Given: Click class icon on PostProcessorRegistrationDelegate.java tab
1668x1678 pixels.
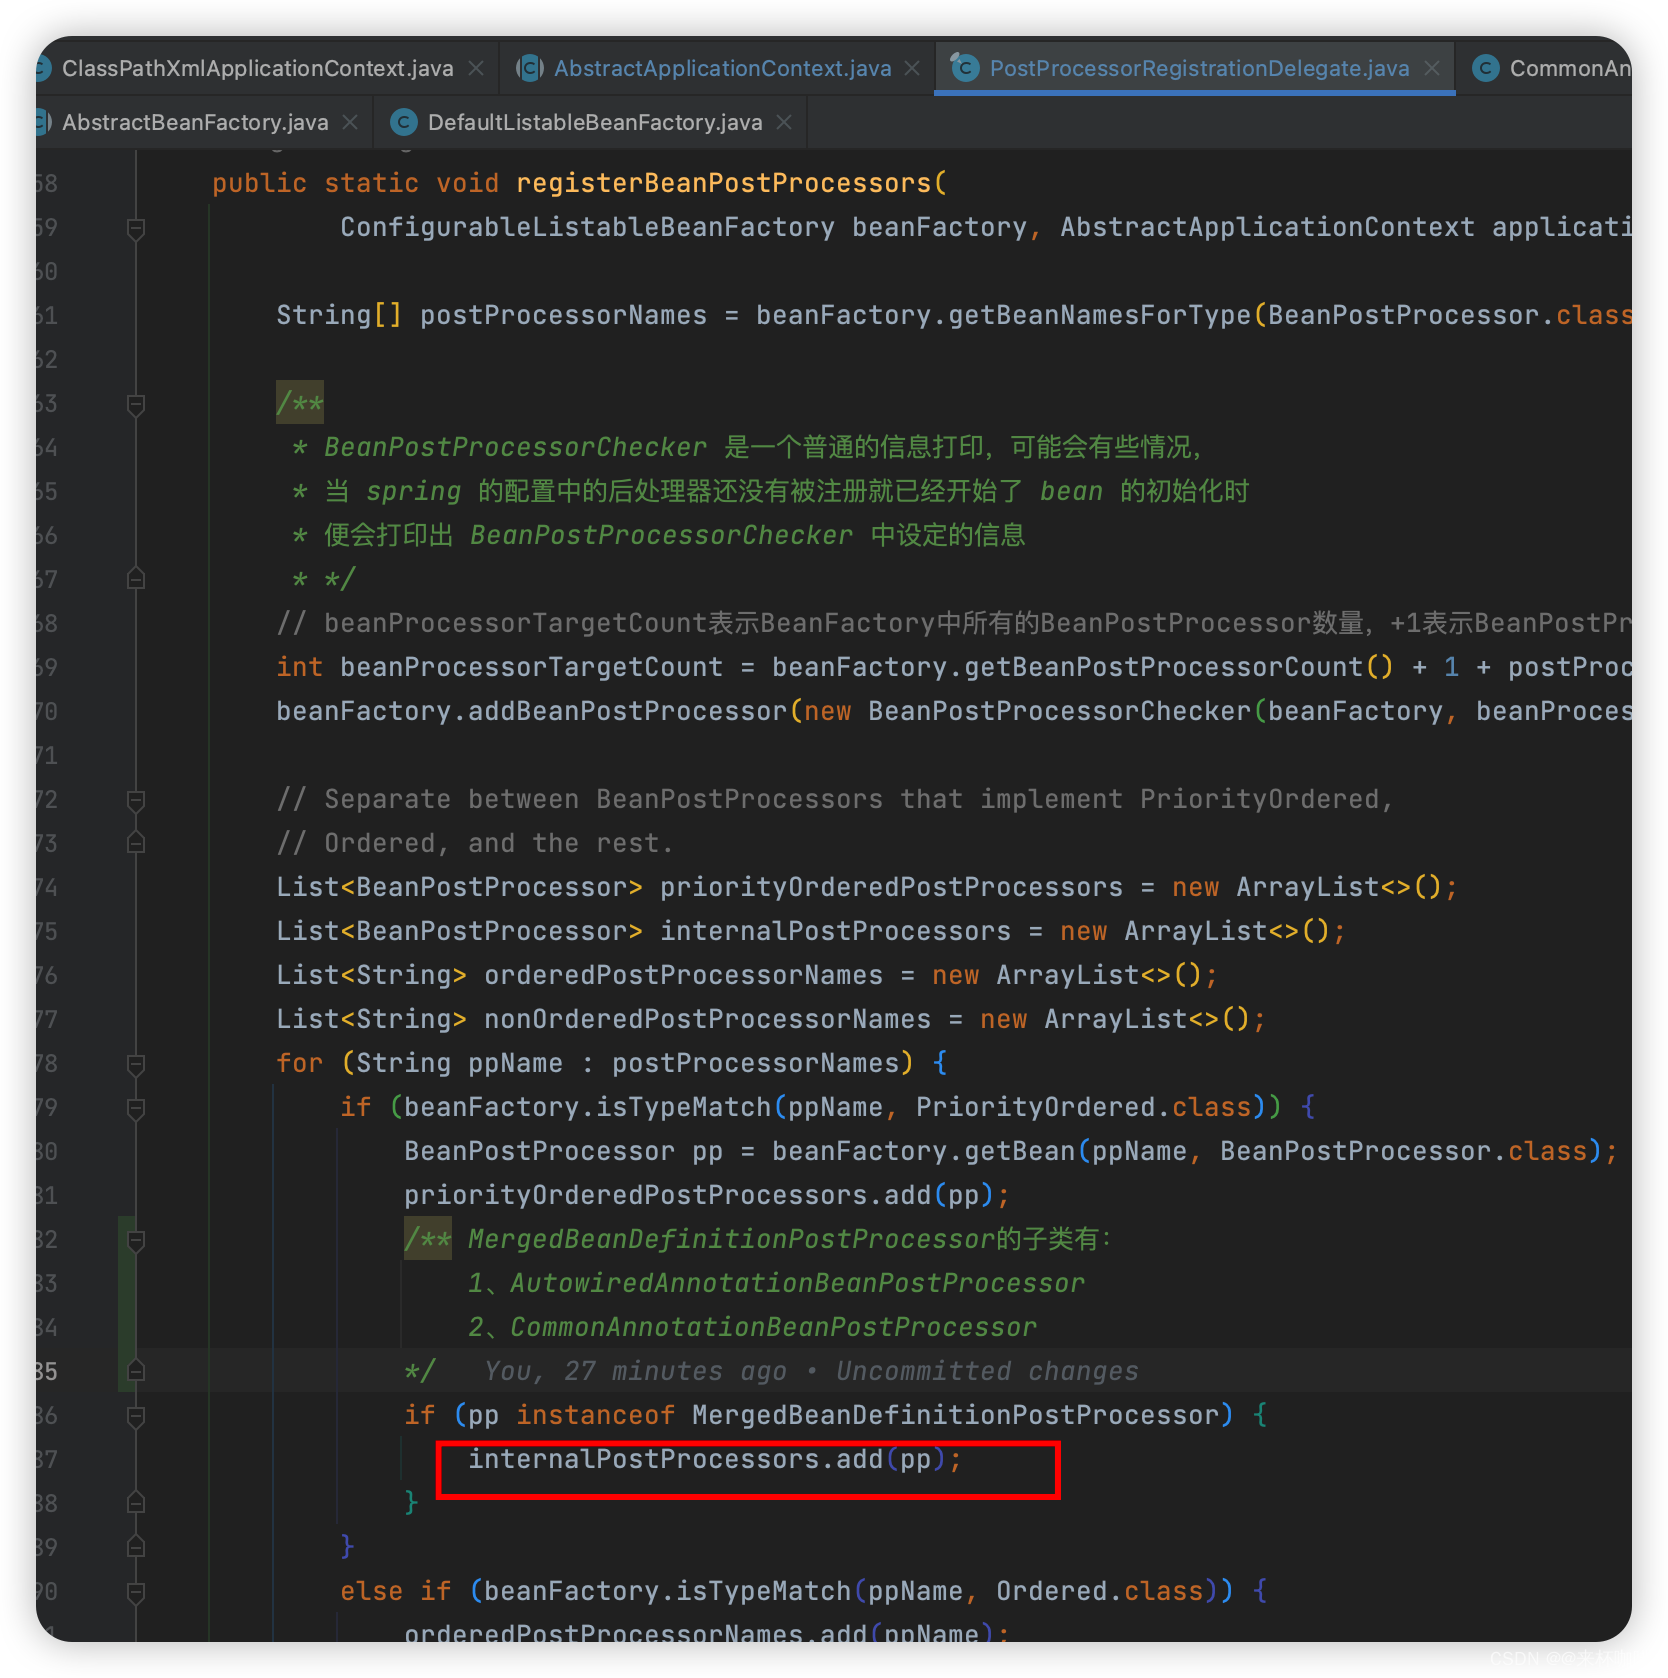Looking at the screenshot, I should click(964, 68).
